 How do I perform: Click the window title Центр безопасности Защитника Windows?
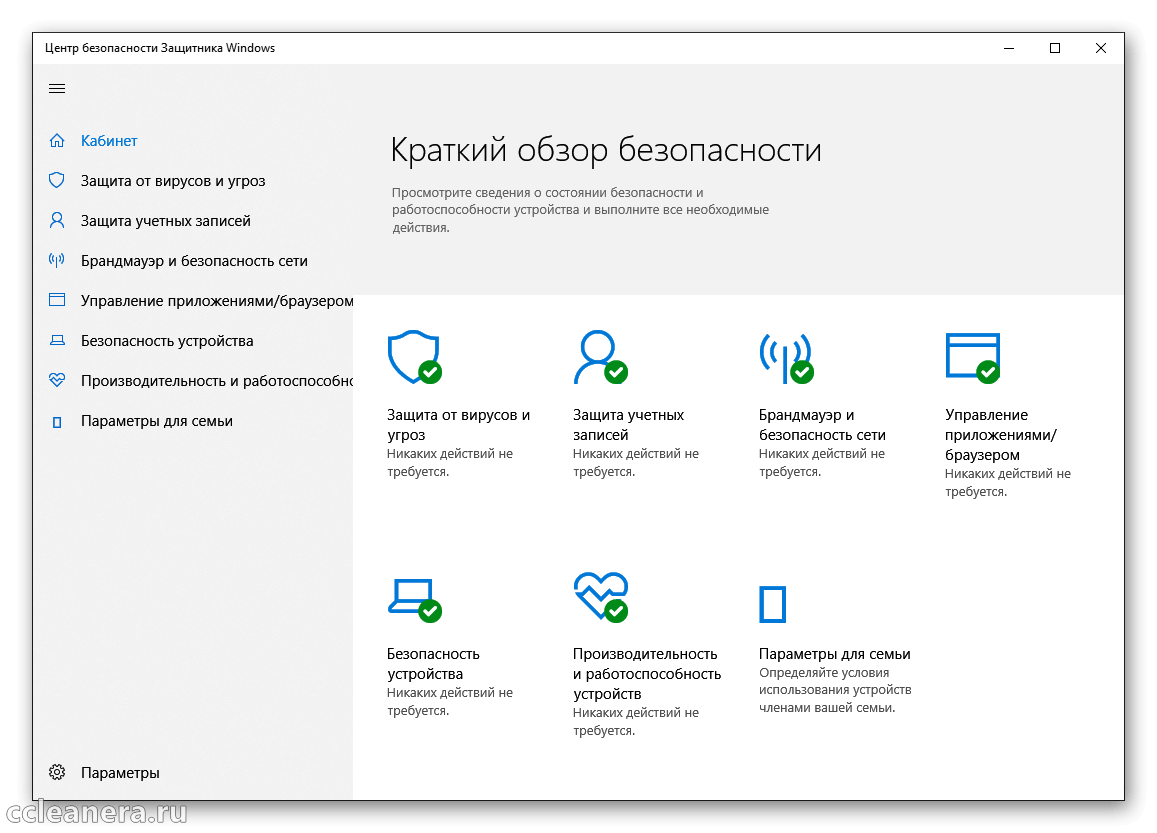coord(160,48)
